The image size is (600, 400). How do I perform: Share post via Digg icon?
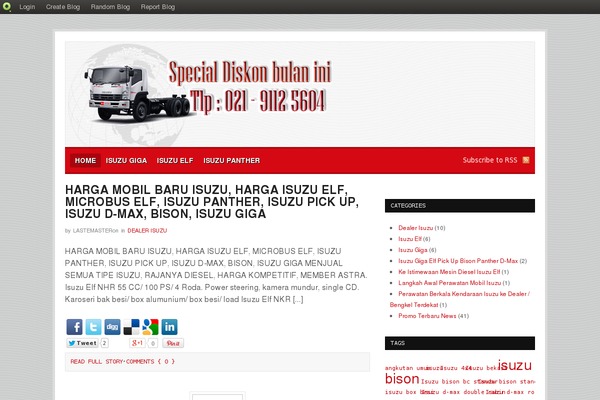pyautogui.click(x=112, y=327)
